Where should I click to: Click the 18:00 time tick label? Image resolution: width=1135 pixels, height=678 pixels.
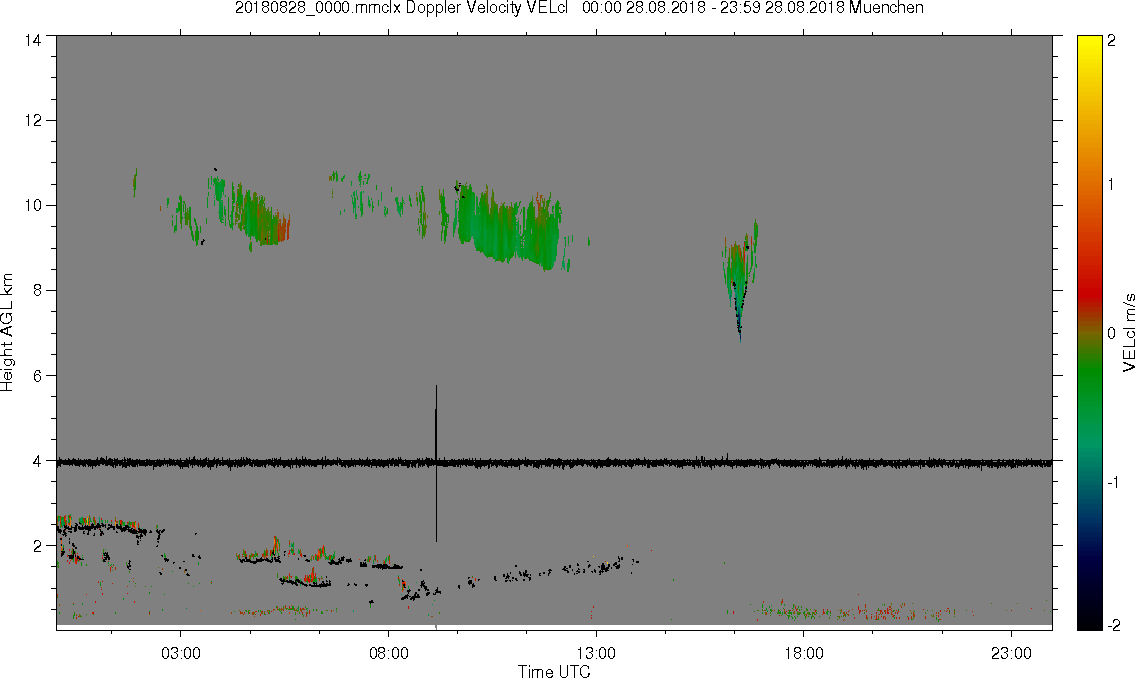click(804, 653)
